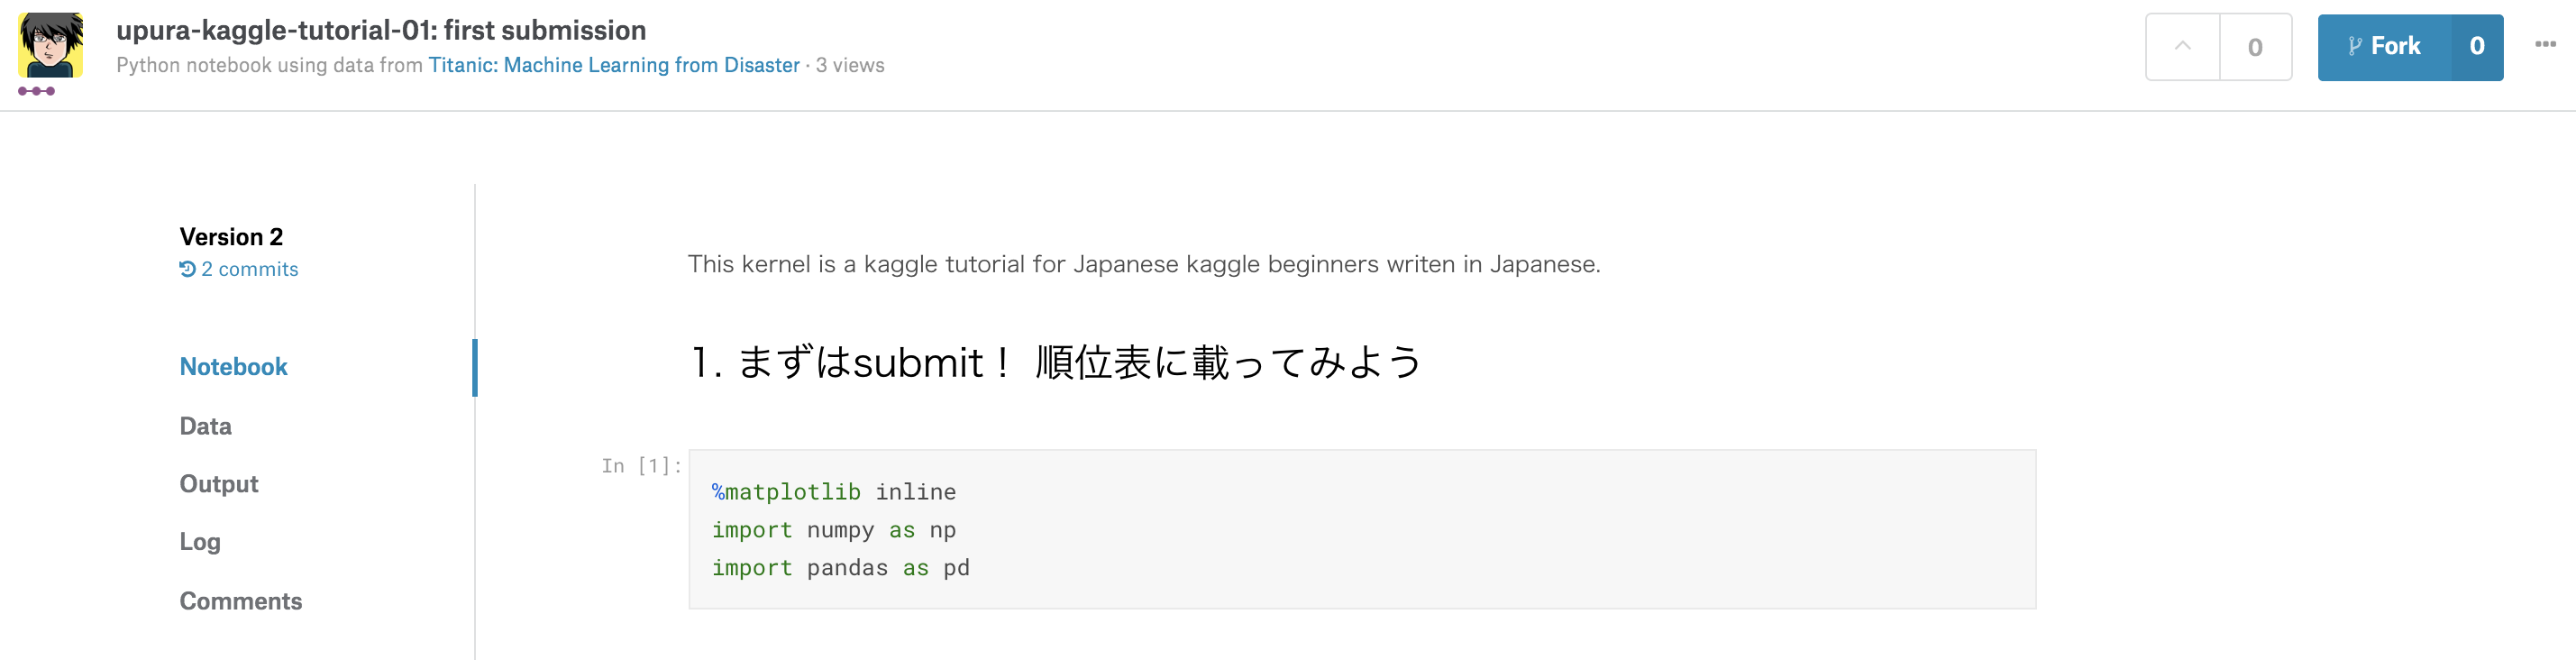Viewport: 2576px width, 660px height.
Task: Click the purple performance tier dots under avatar
Action: 37,91
